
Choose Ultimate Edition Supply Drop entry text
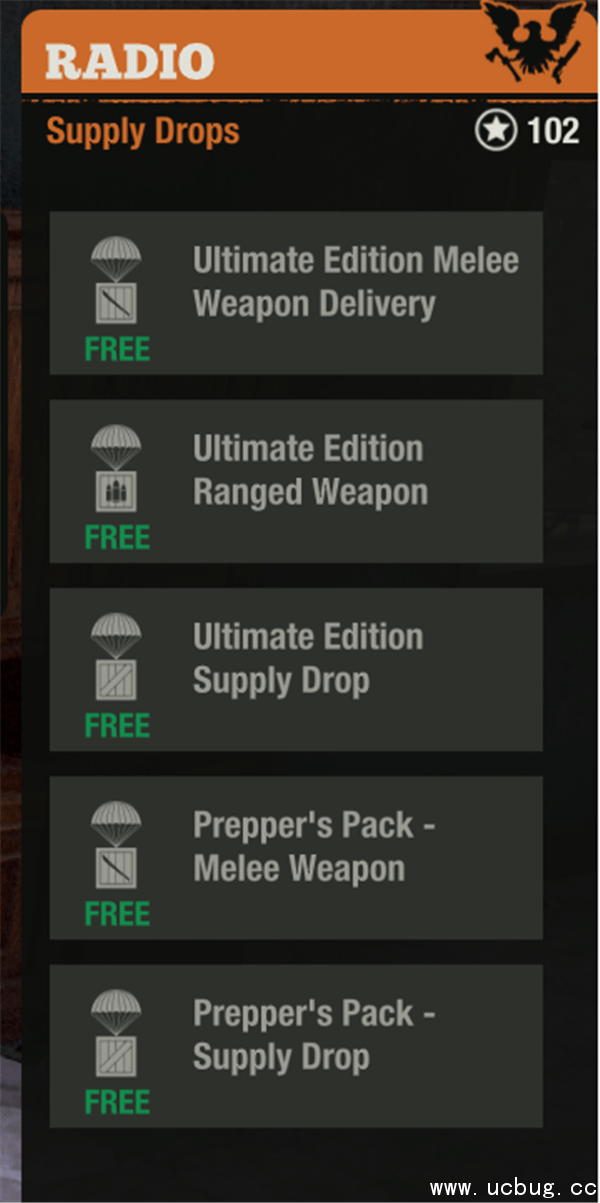[308, 658]
